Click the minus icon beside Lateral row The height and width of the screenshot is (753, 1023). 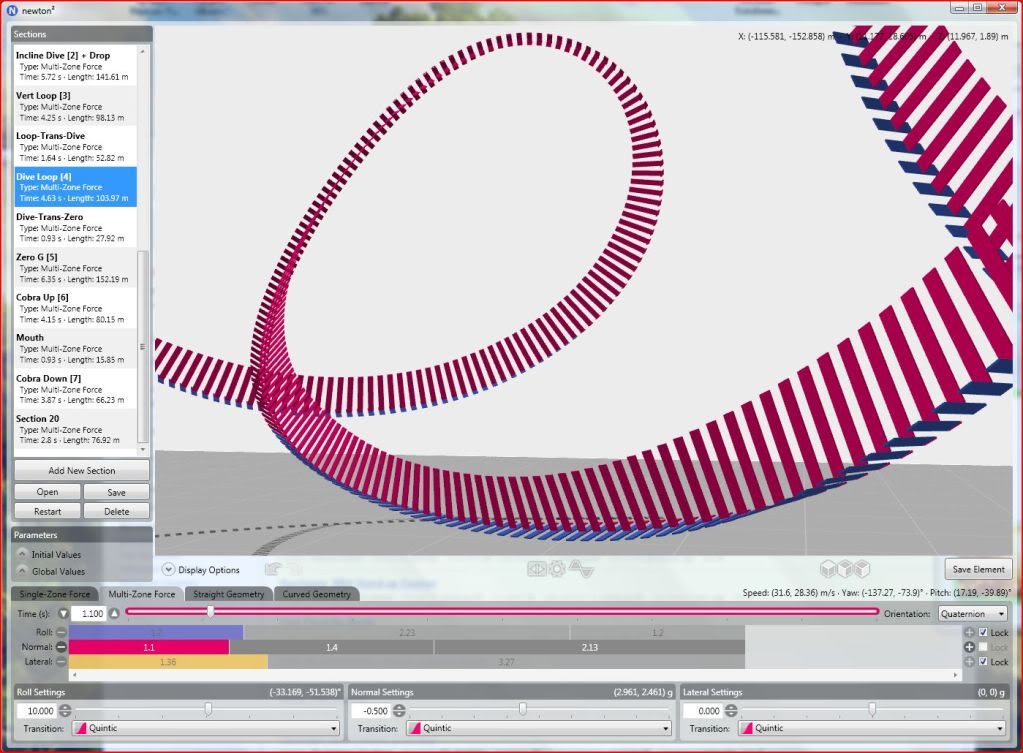click(61, 662)
